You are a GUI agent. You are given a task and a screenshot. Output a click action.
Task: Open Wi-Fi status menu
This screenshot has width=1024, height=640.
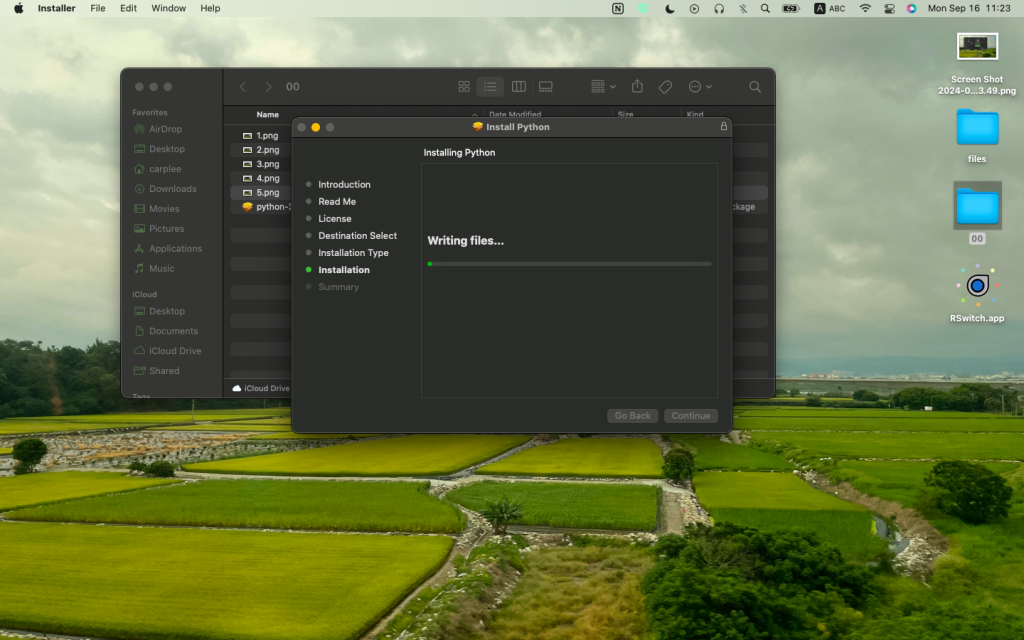[x=865, y=8]
